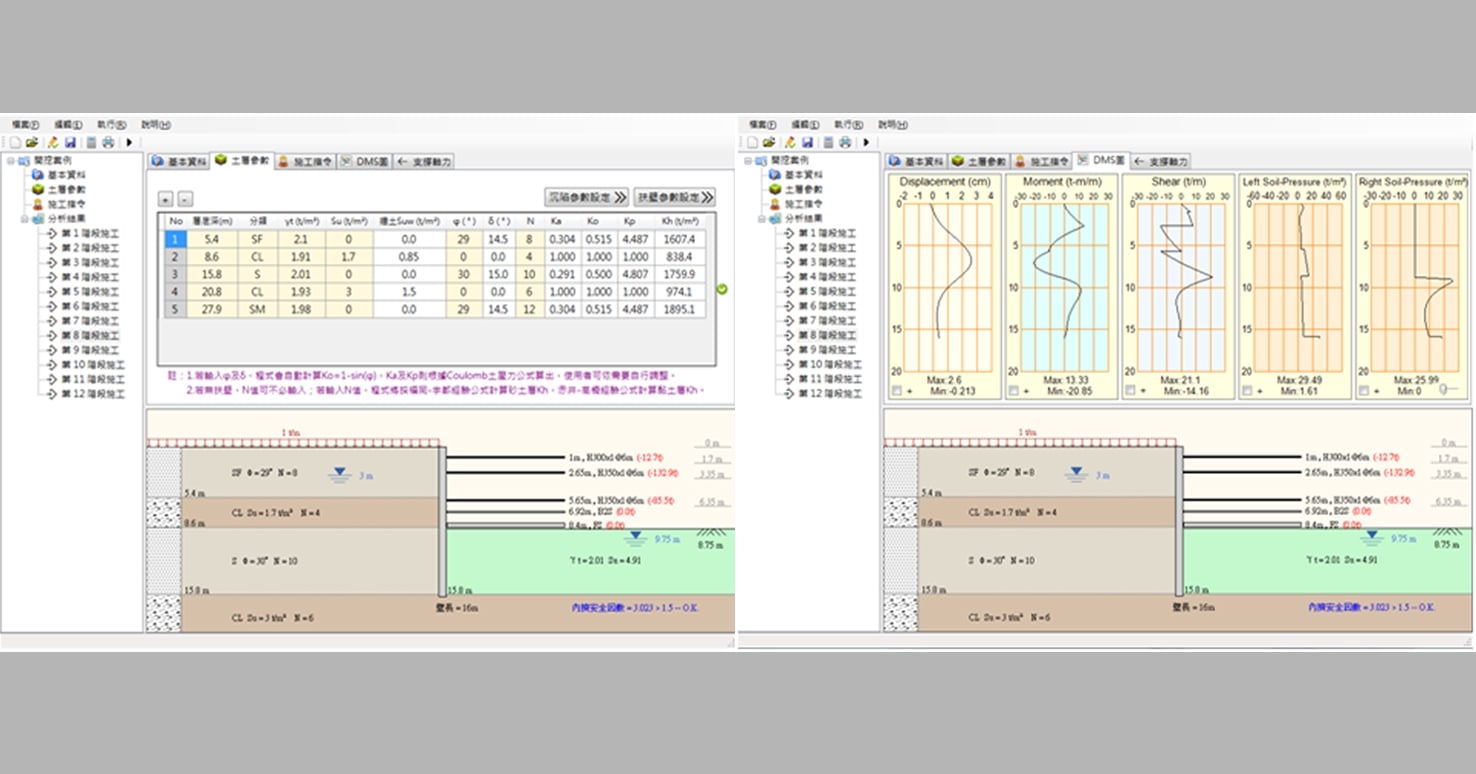Select 第 8 階段施工 in the left window tree
Viewport: 1476px width, 774px height.
coord(90,336)
